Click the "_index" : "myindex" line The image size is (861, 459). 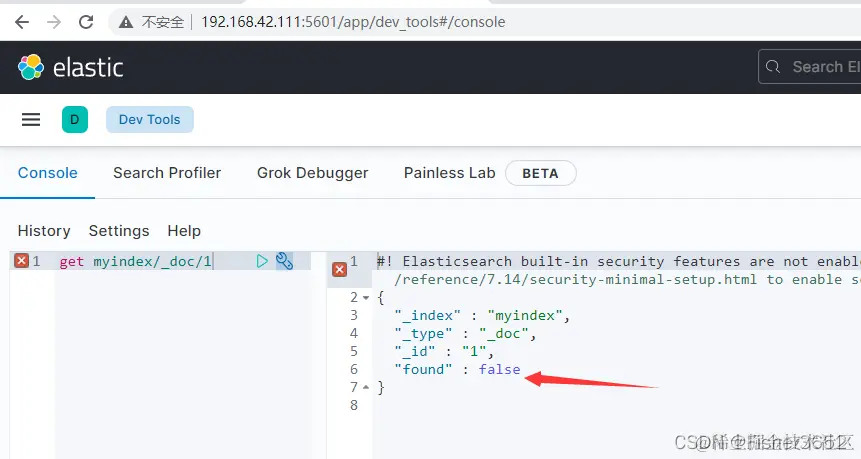coord(482,315)
